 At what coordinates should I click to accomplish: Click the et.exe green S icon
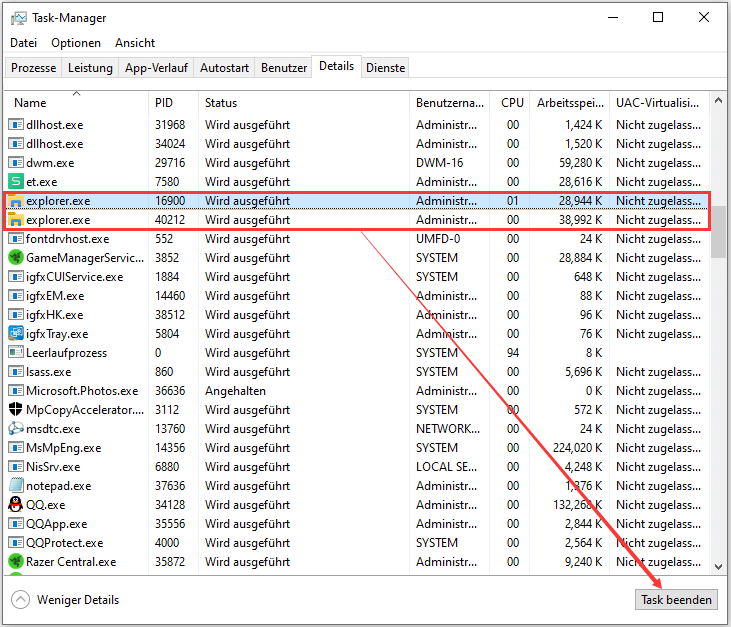(x=16, y=181)
